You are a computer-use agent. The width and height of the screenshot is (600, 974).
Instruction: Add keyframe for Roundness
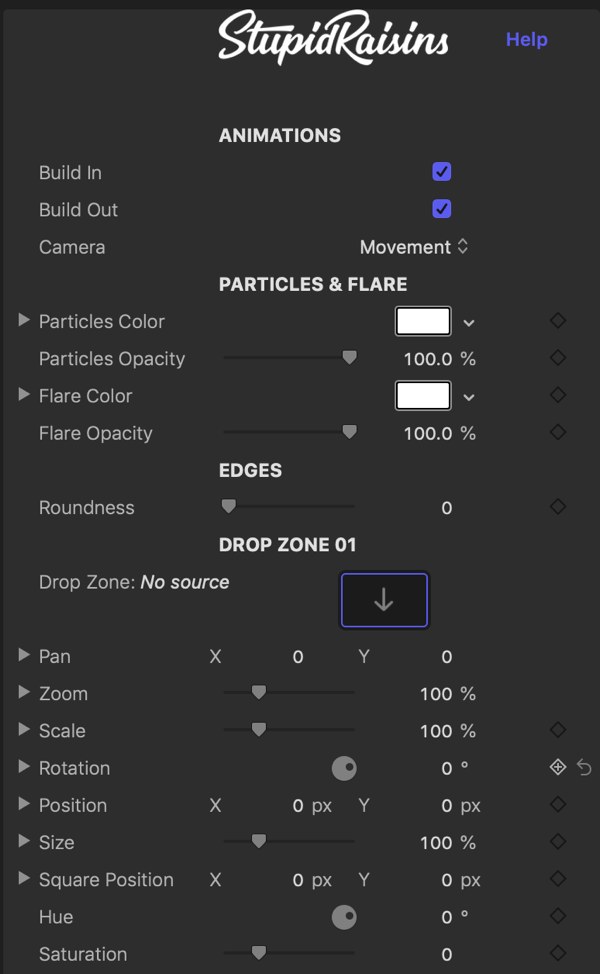558,507
